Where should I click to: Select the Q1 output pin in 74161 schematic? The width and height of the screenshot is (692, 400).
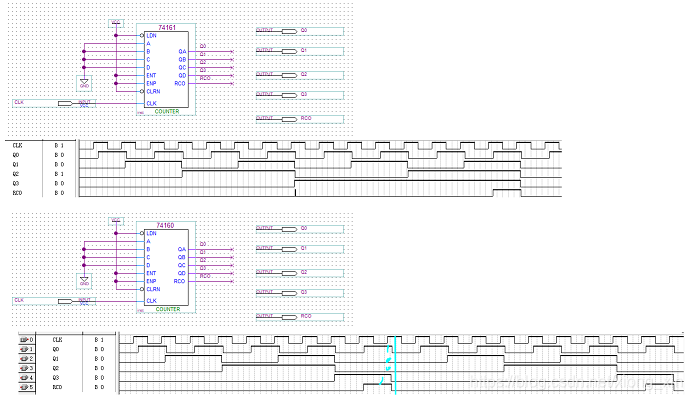point(289,51)
